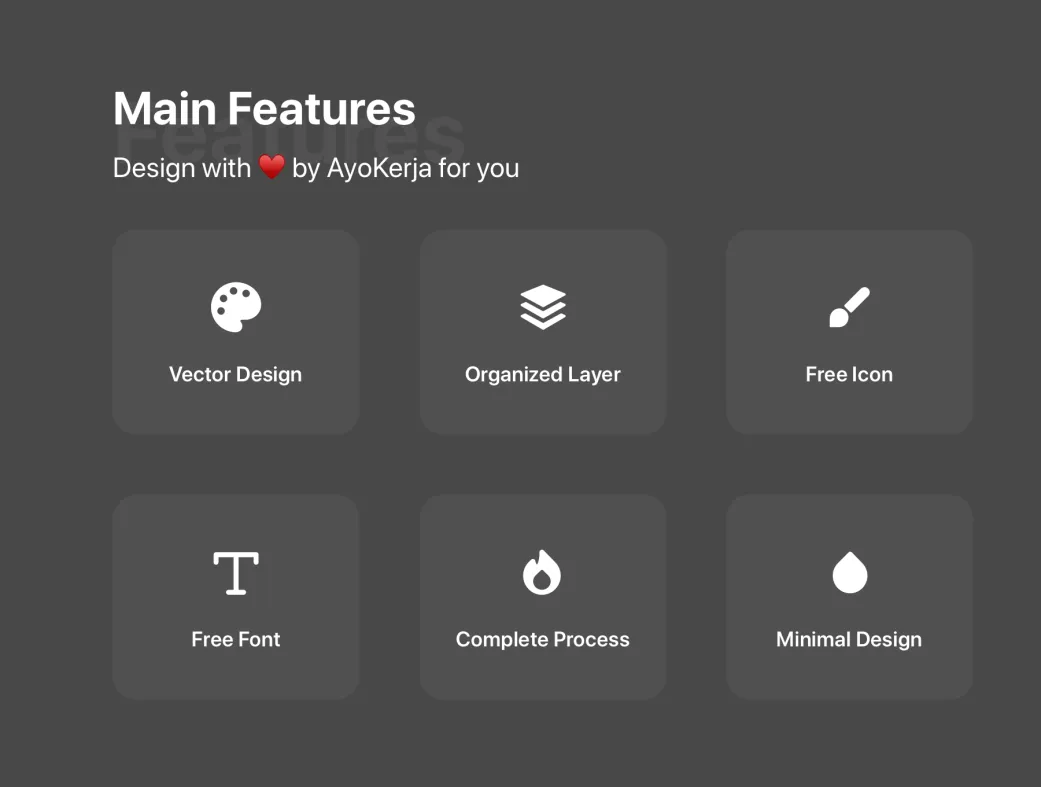Image resolution: width=1041 pixels, height=787 pixels.
Task: Open the Complete Process feature card
Action: point(543,596)
